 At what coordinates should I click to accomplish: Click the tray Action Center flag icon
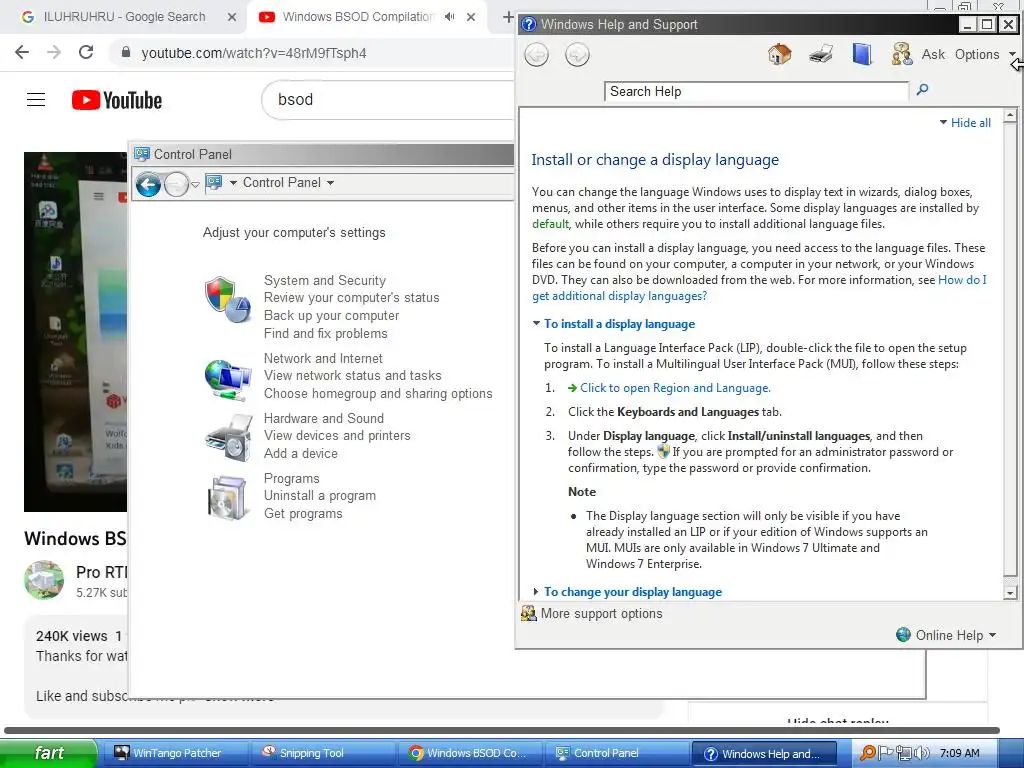[886, 753]
